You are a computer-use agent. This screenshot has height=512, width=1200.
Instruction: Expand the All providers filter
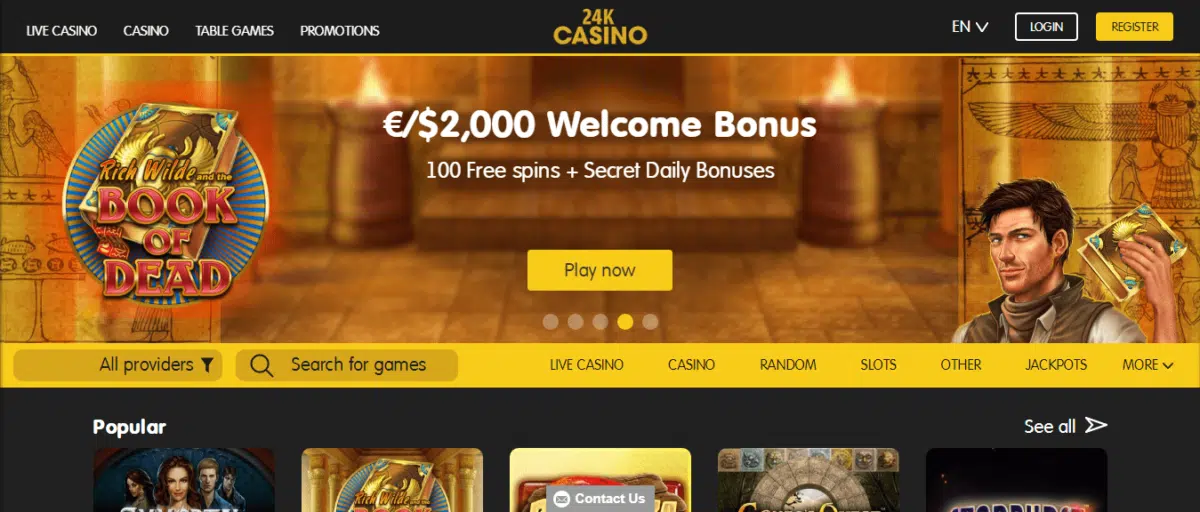tap(118, 365)
